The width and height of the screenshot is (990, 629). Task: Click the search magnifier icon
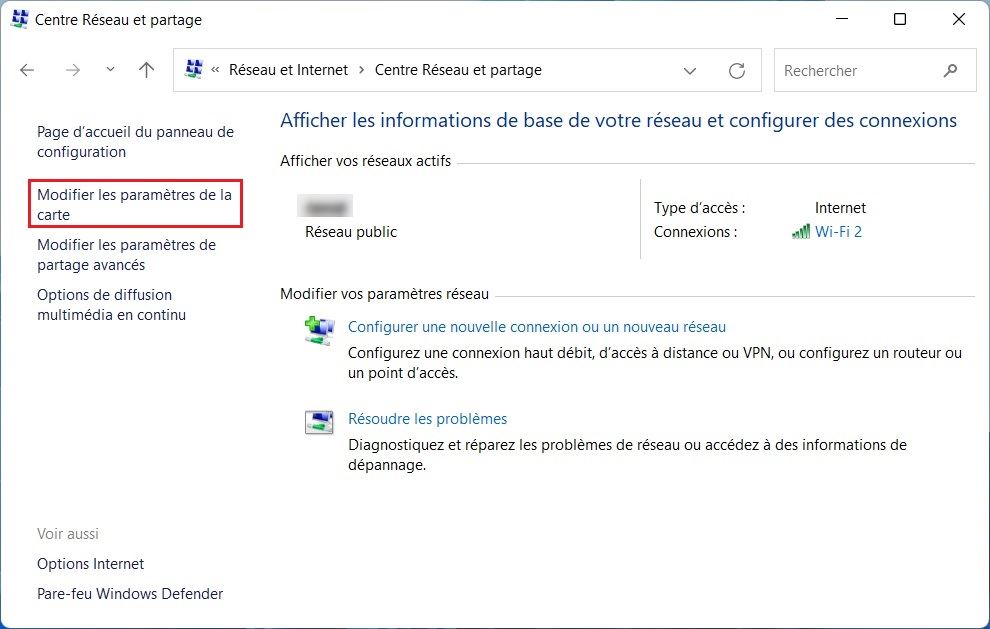(x=950, y=71)
